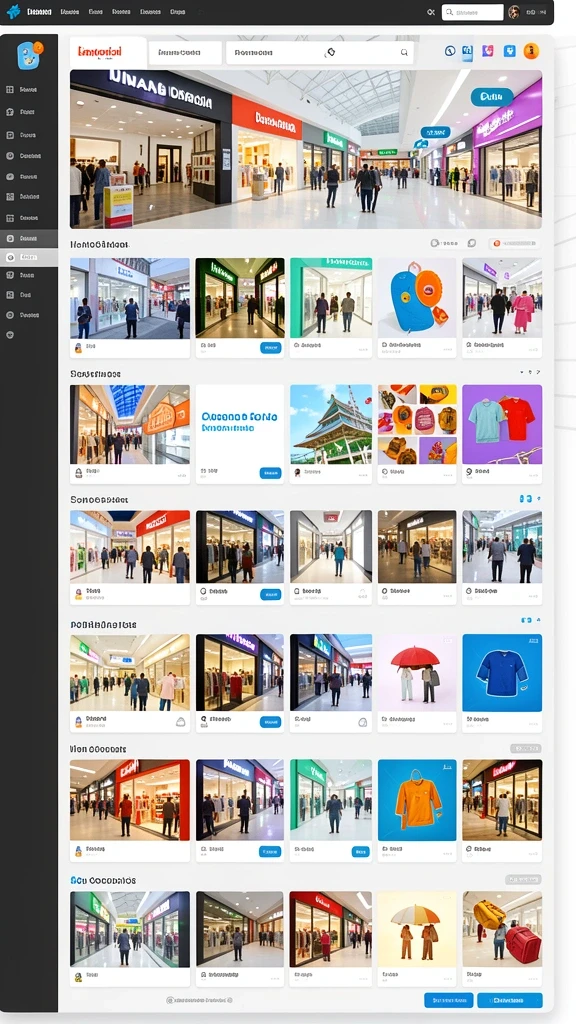Click the blue button under the white blue-text card
Image resolution: width=576 pixels, height=1024 pixels.
tap(270, 473)
